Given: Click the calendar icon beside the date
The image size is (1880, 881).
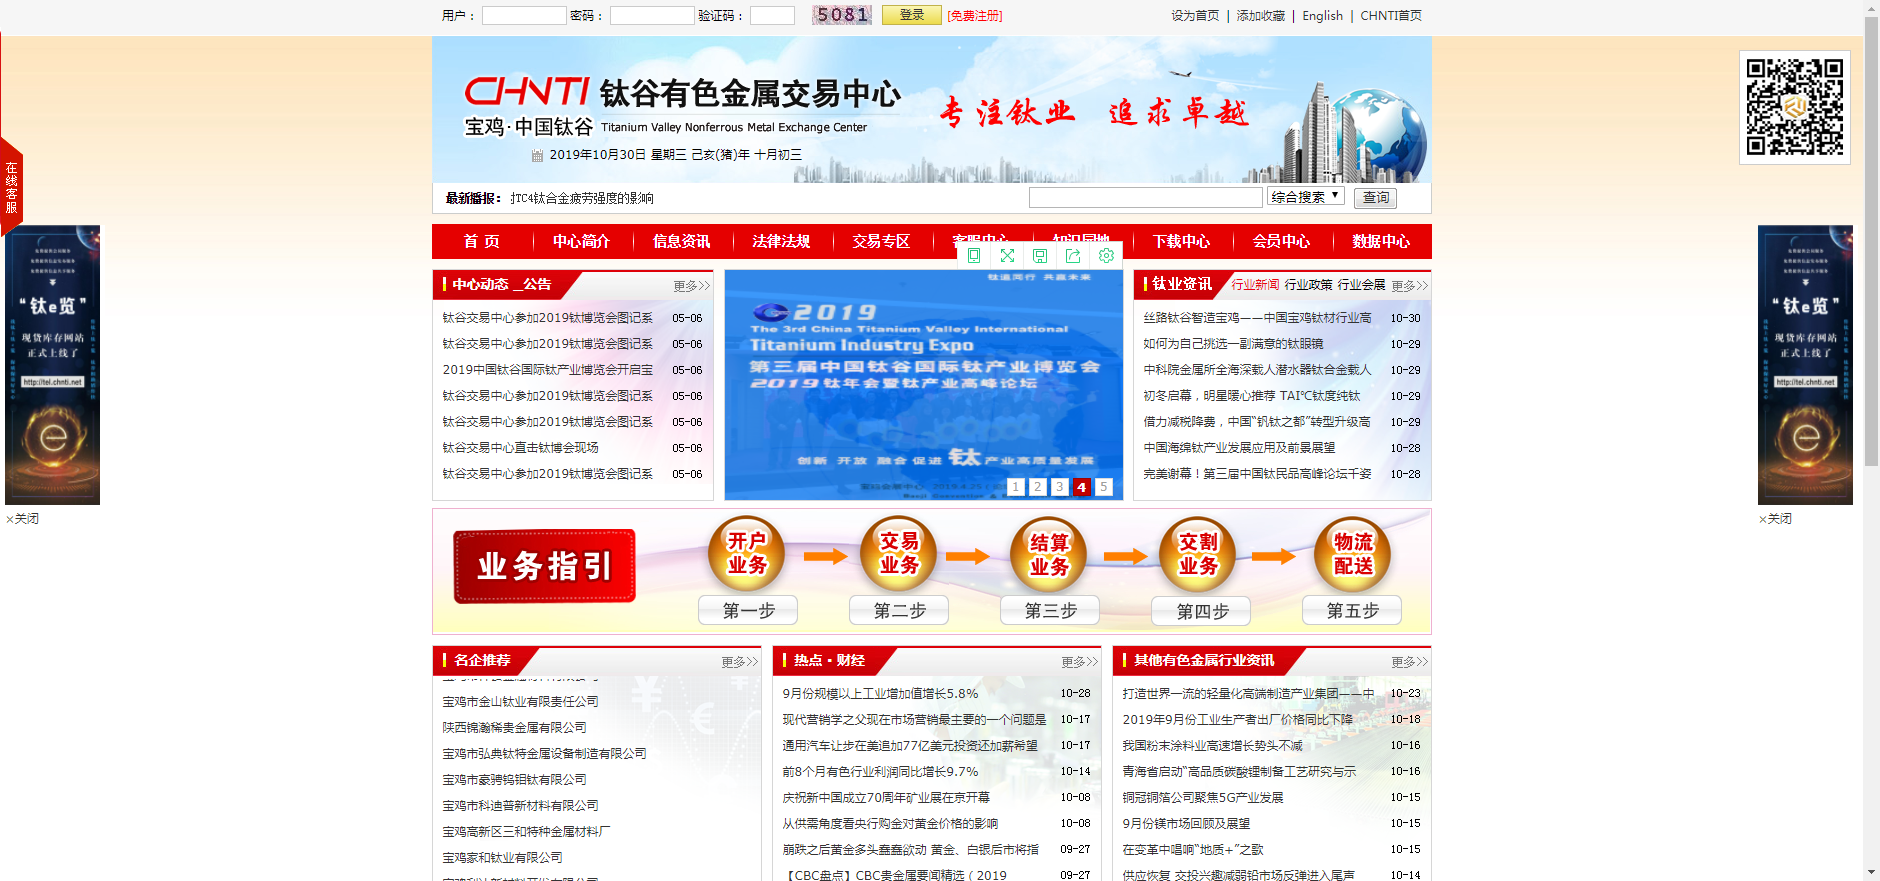Looking at the screenshot, I should click(x=537, y=155).
